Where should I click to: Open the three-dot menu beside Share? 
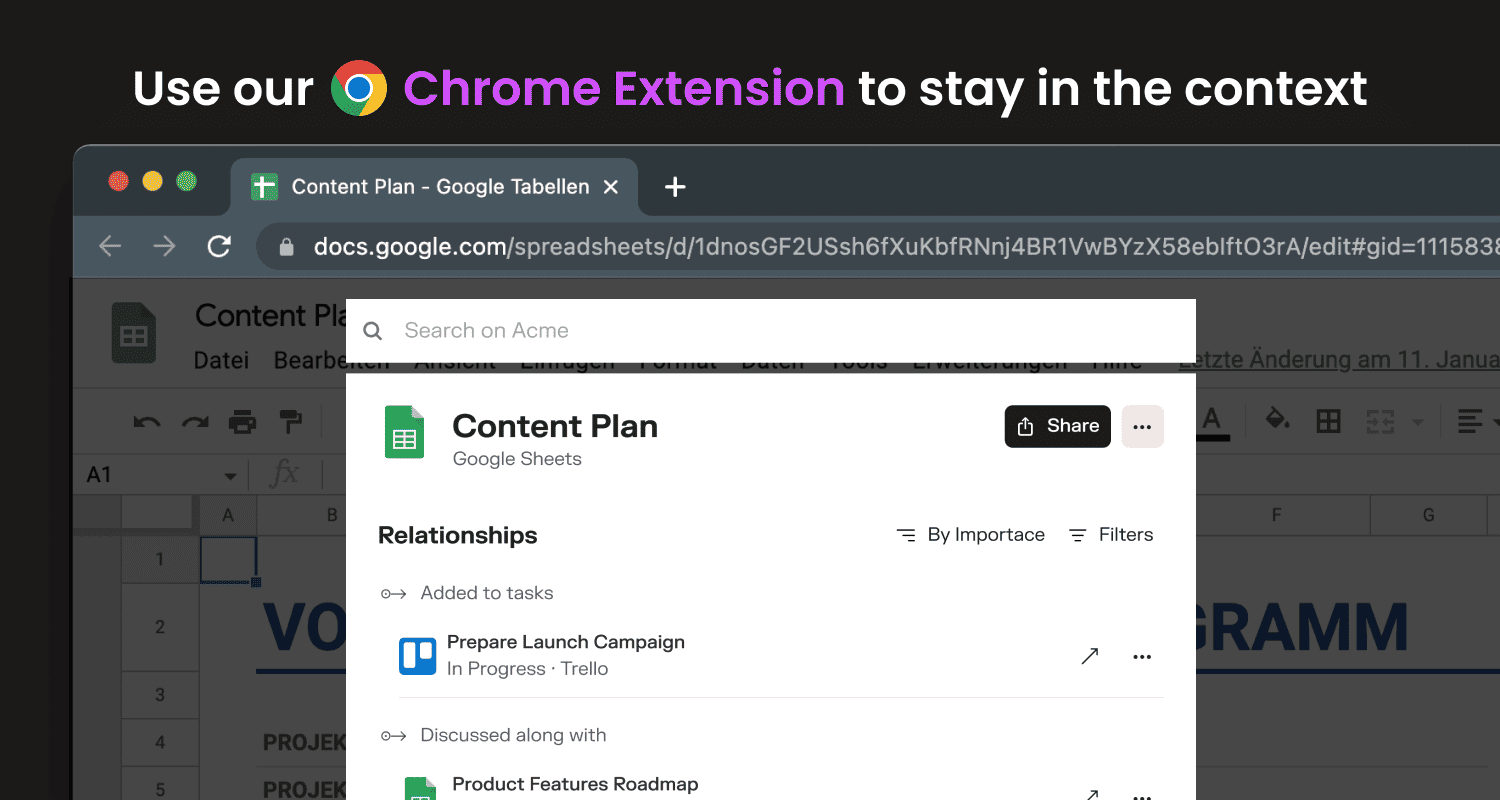1142,427
